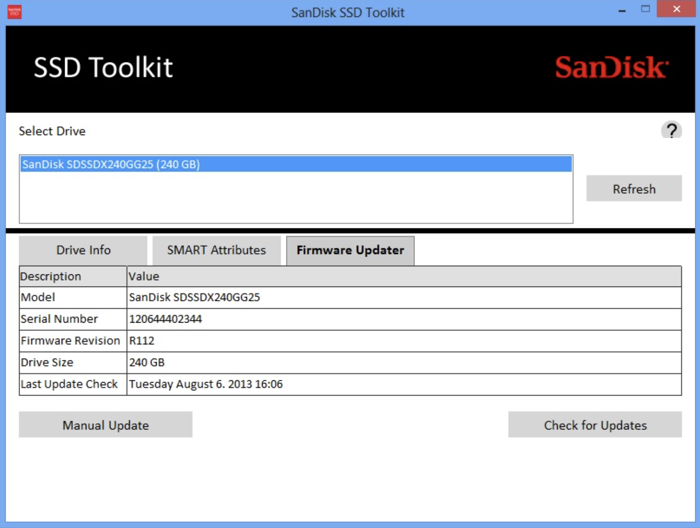Select the Model row value
The width and height of the screenshot is (700, 528).
[x=194, y=297]
